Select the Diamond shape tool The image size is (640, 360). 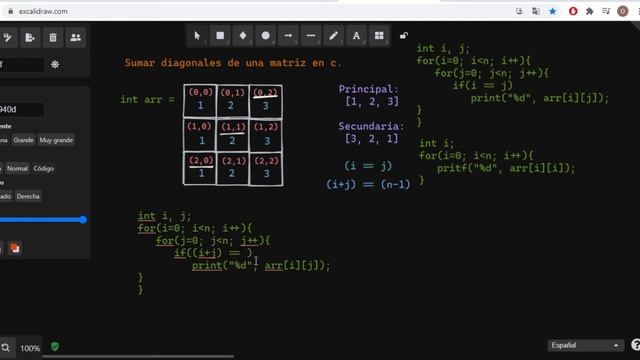243,36
